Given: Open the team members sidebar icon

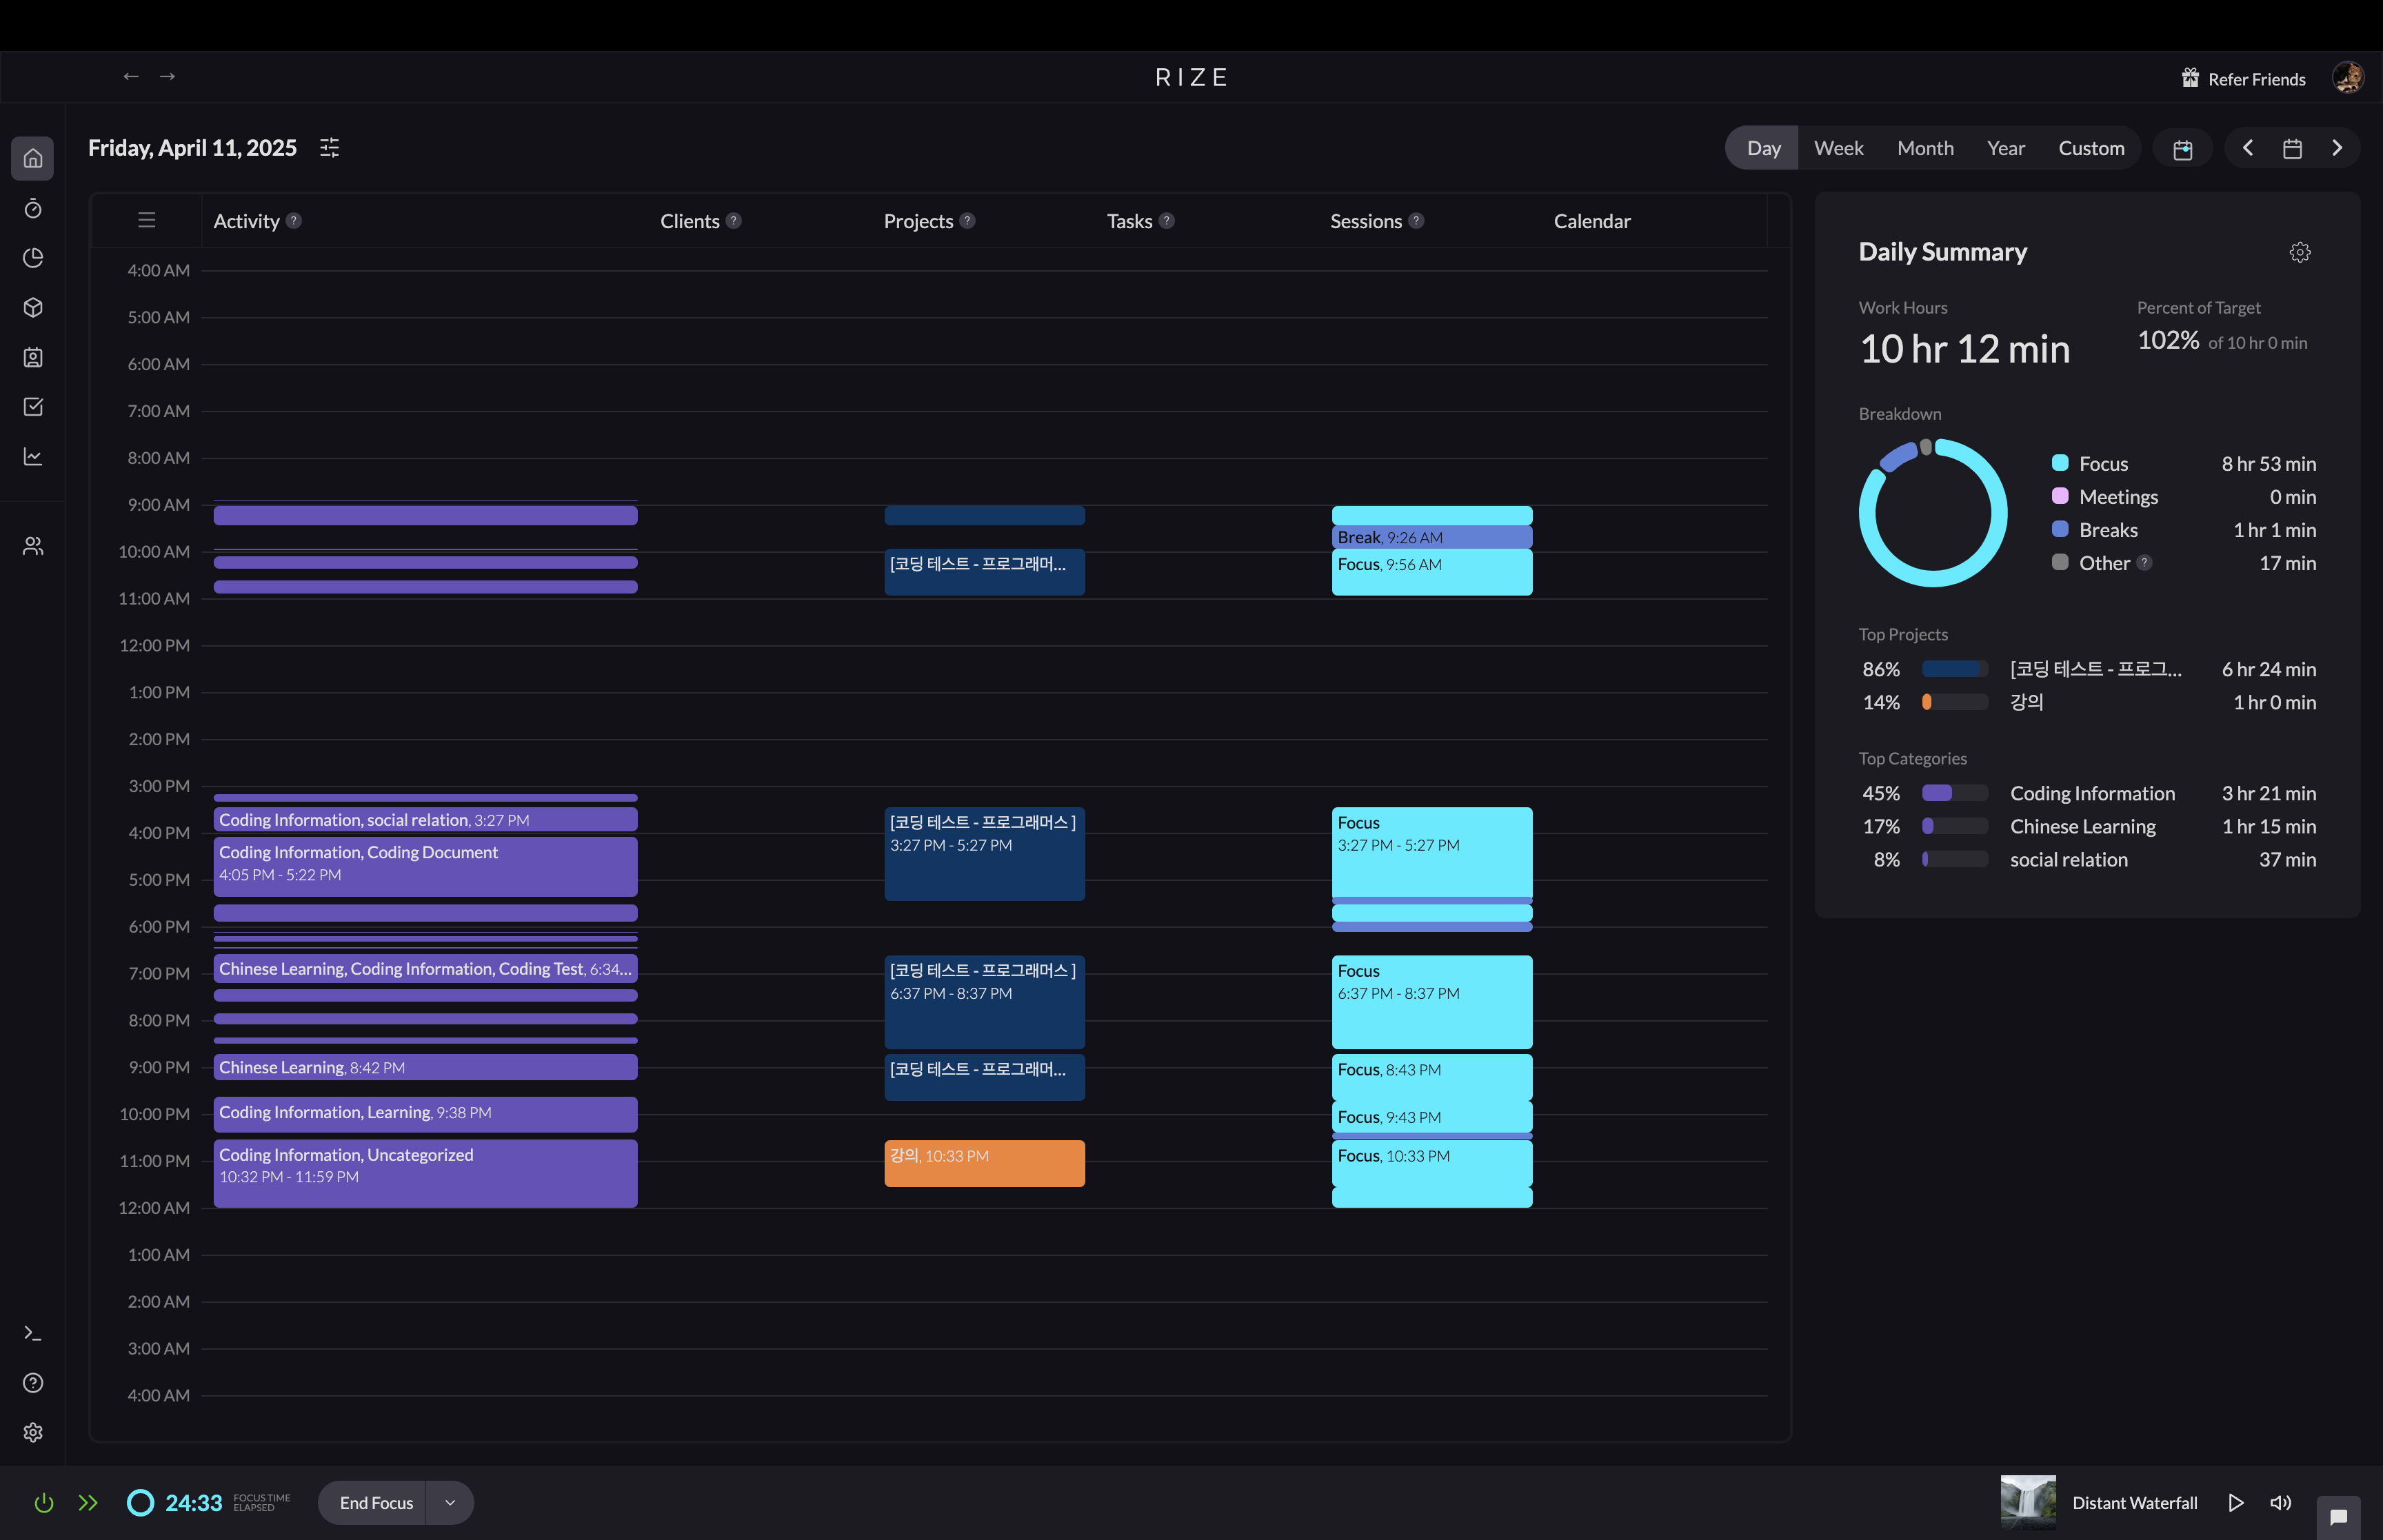Looking at the screenshot, I should pos(33,546).
